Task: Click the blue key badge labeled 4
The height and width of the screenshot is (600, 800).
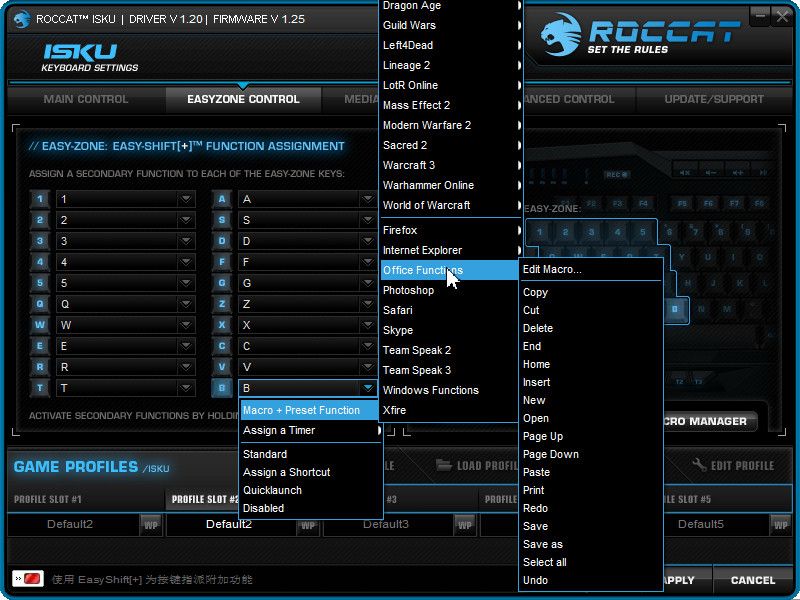Action: point(40,262)
